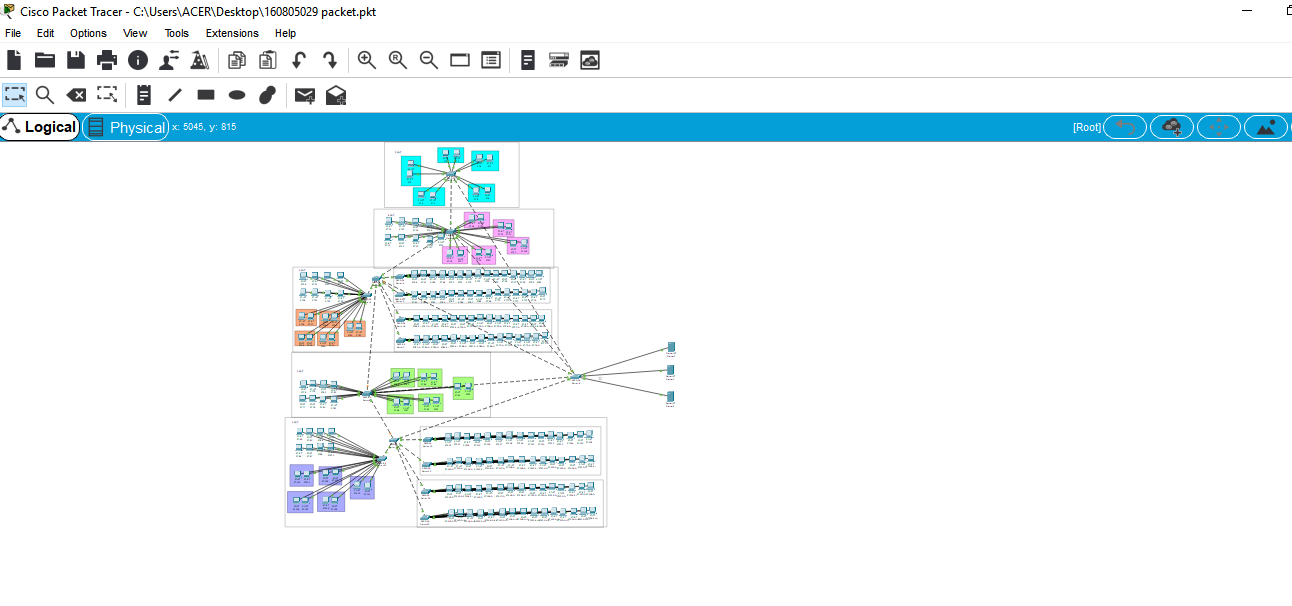Viewport: 1292px width, 606px height.
Task: Click the central router right of topology
Action: (575, 376)
